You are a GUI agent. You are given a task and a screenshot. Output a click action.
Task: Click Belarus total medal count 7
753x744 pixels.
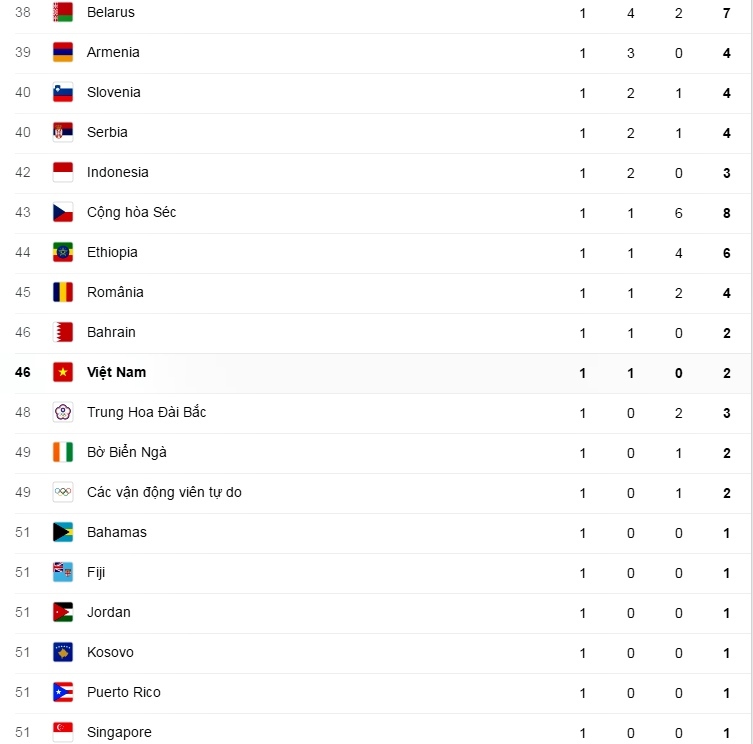pyautogui.click(x=727, y=12)
